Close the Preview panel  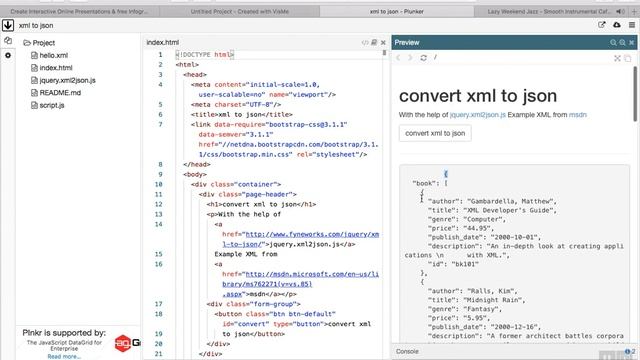(x=631, y=42)
